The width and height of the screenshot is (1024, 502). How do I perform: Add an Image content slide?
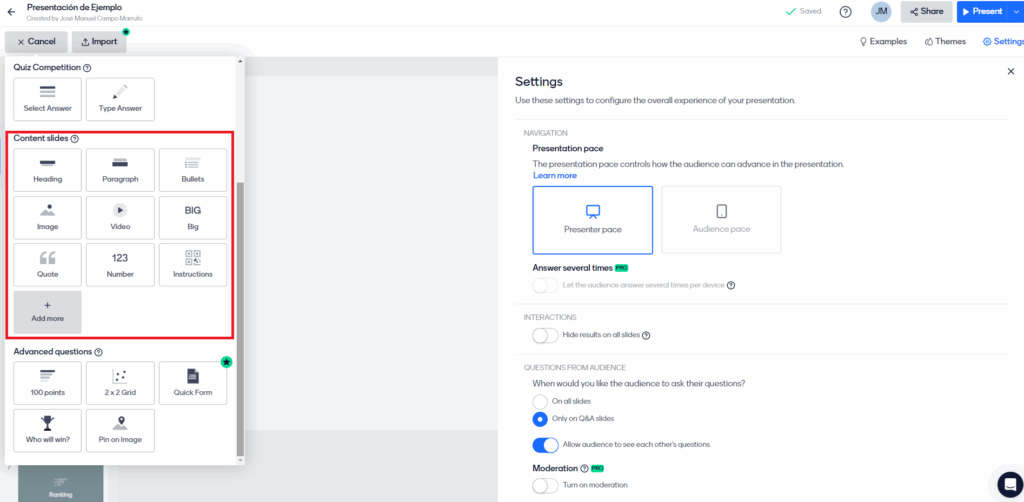pos(48,217)
